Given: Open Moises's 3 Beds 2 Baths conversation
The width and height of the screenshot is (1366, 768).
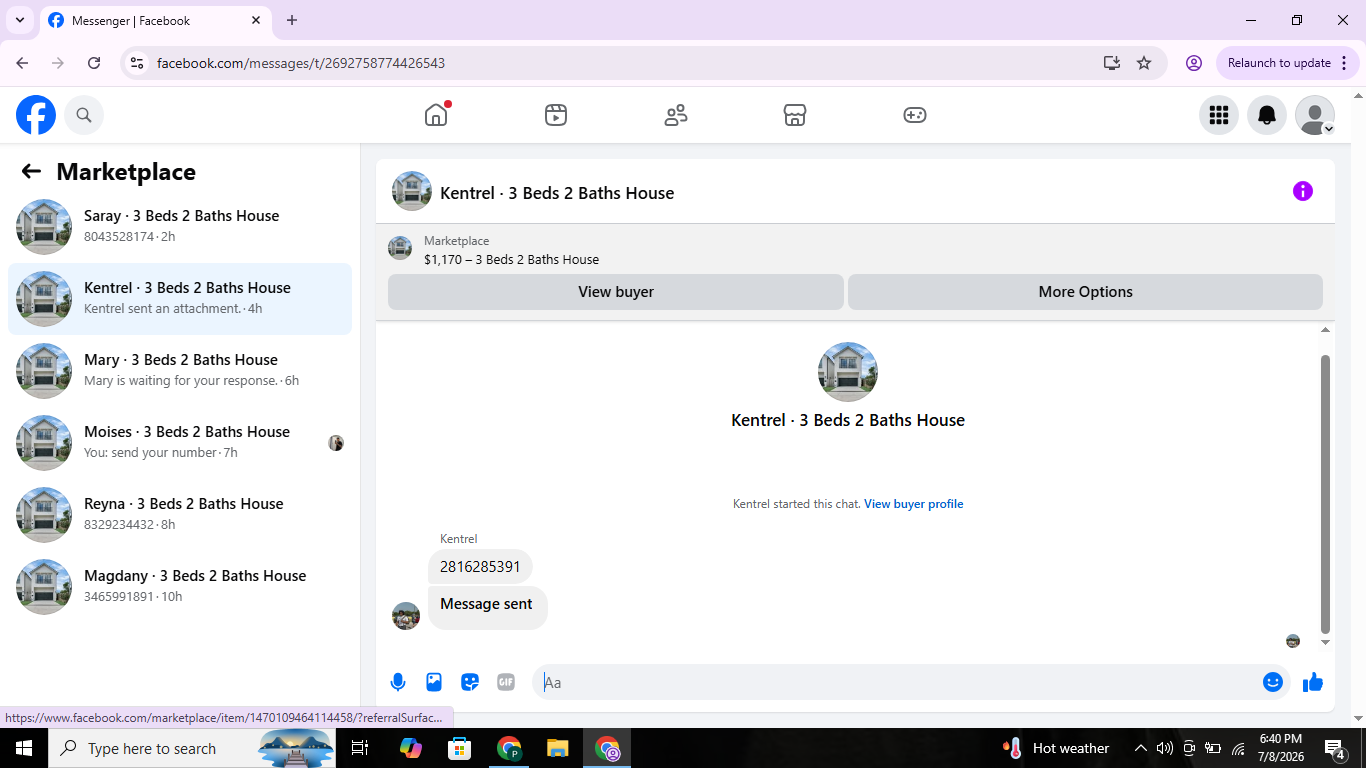Looking at the screenshot, I should point(180,443).
